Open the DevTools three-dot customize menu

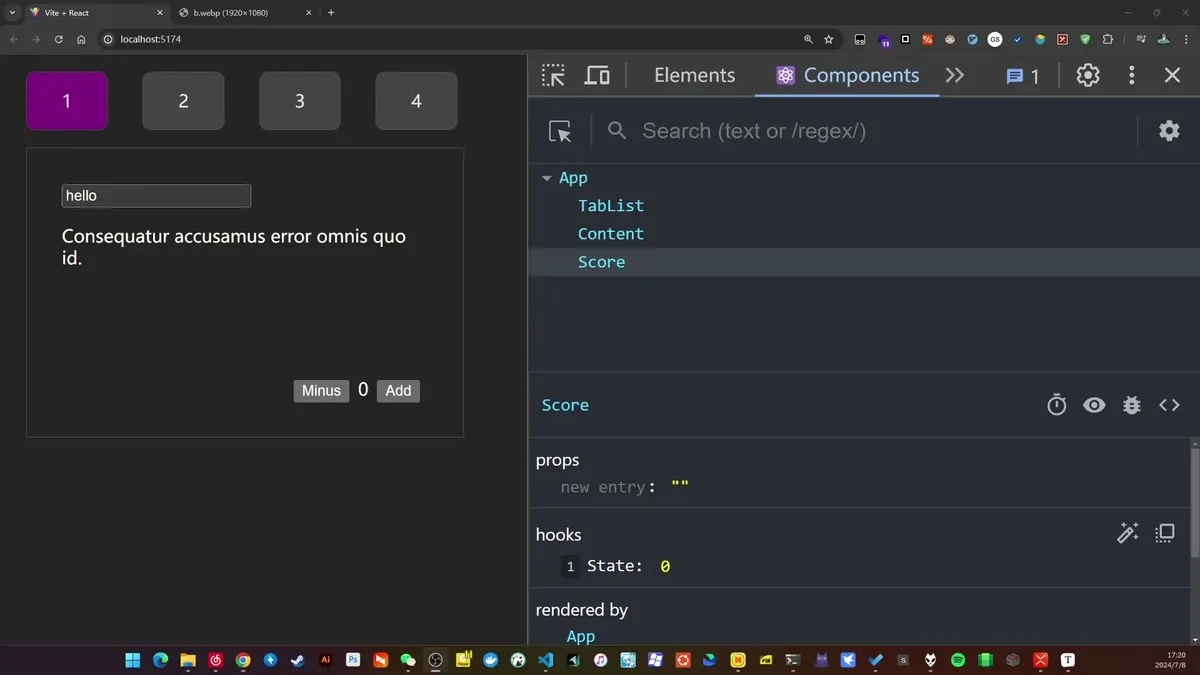point(1132,75)
